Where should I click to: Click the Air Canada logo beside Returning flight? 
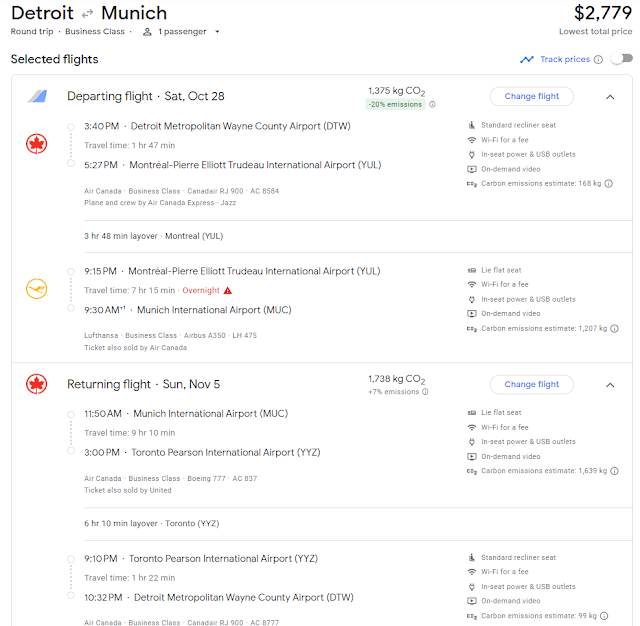click(x=37, y=384)
